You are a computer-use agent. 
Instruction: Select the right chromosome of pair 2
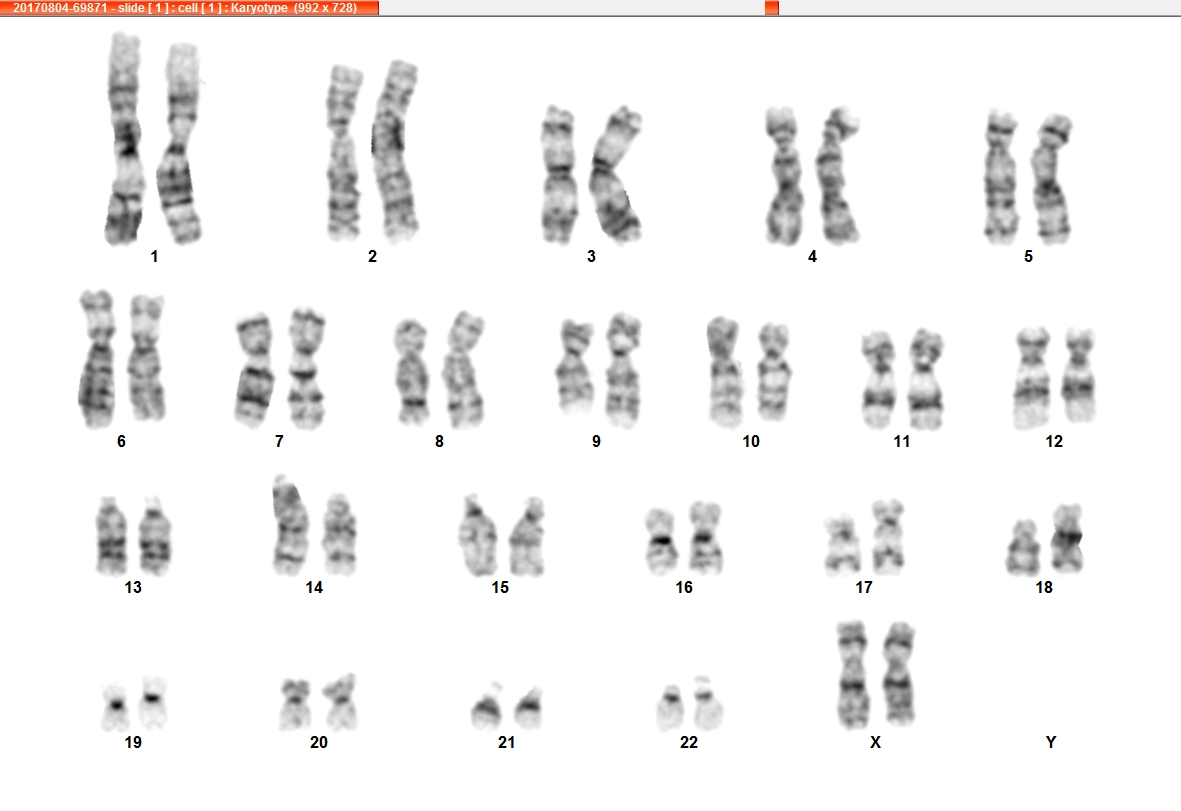pos(395,151)
